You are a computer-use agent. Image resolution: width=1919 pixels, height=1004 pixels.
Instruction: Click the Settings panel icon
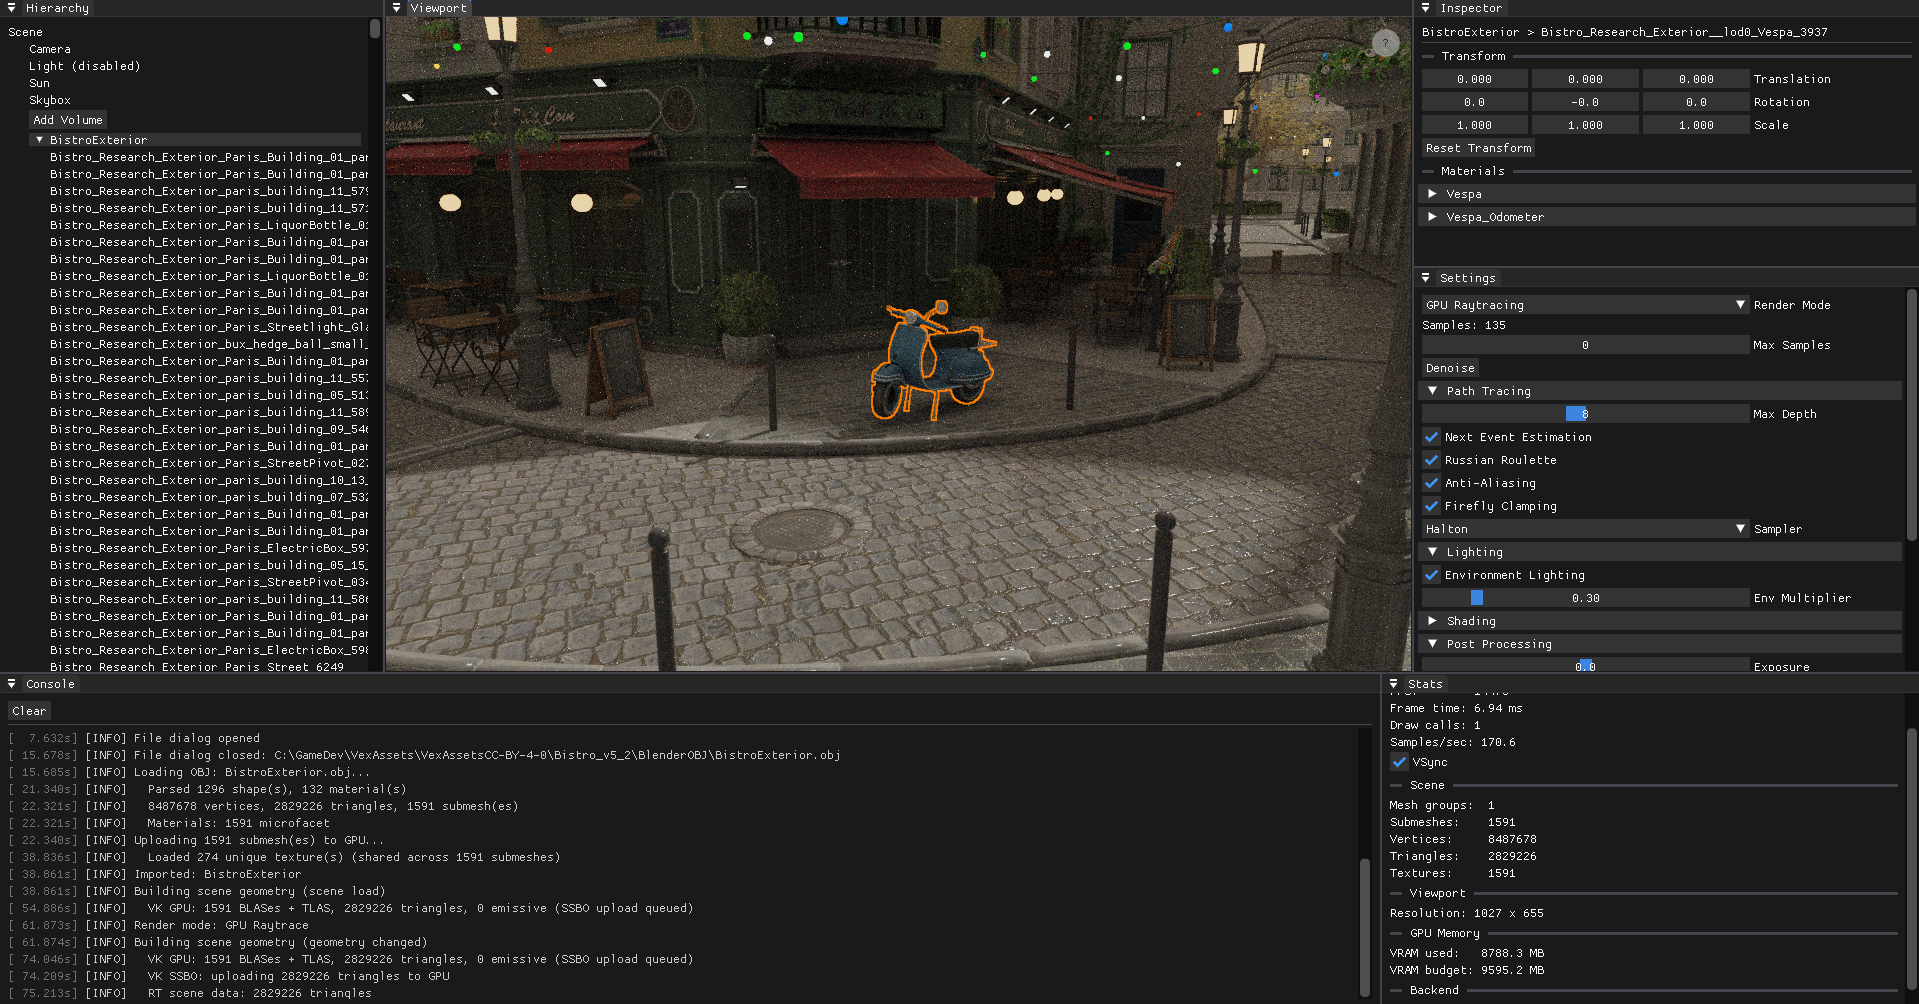[x=1424, y=278]
